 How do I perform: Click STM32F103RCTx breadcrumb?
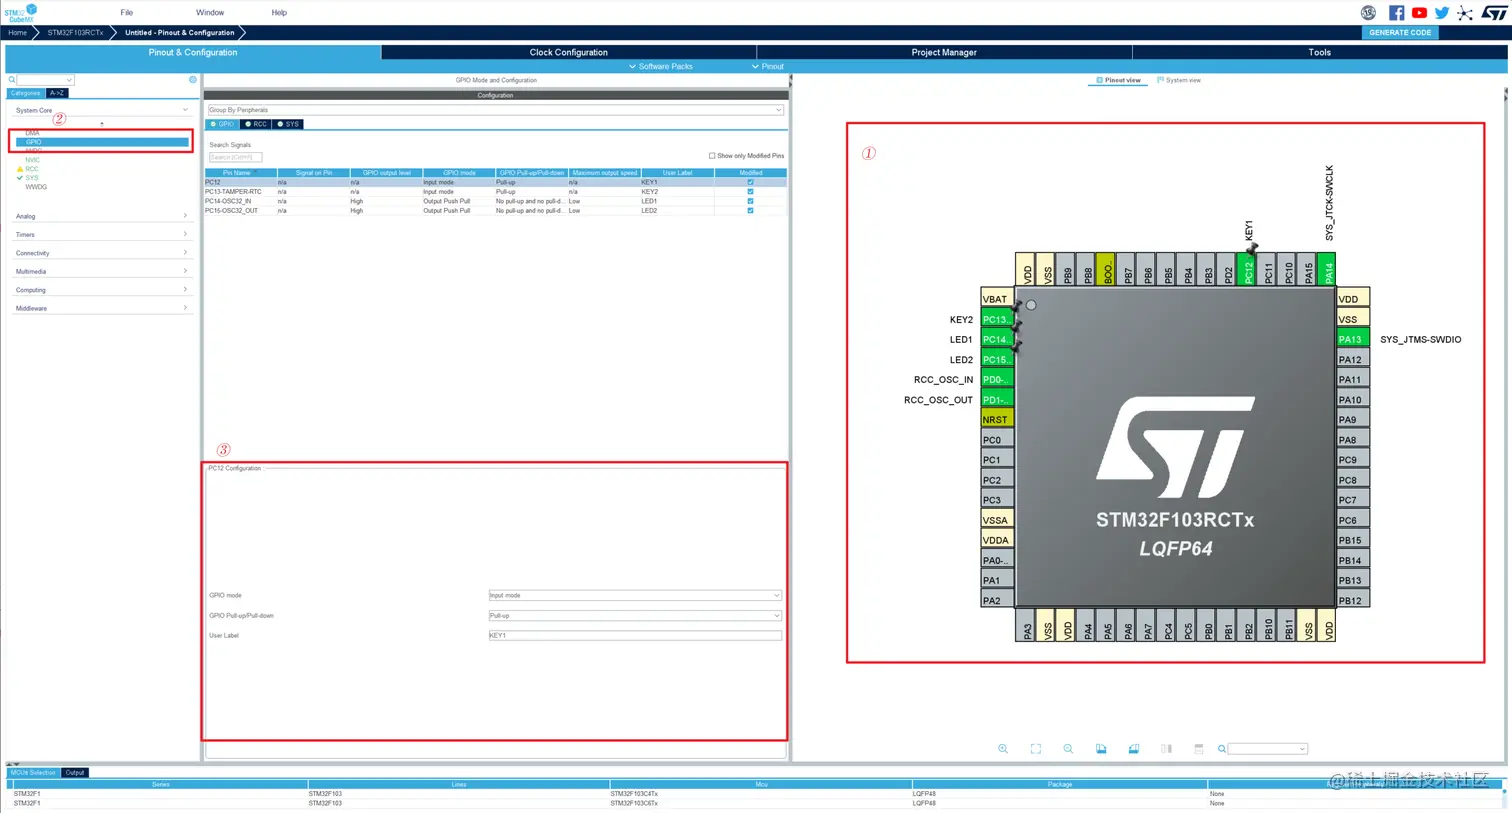pos(75,32)
